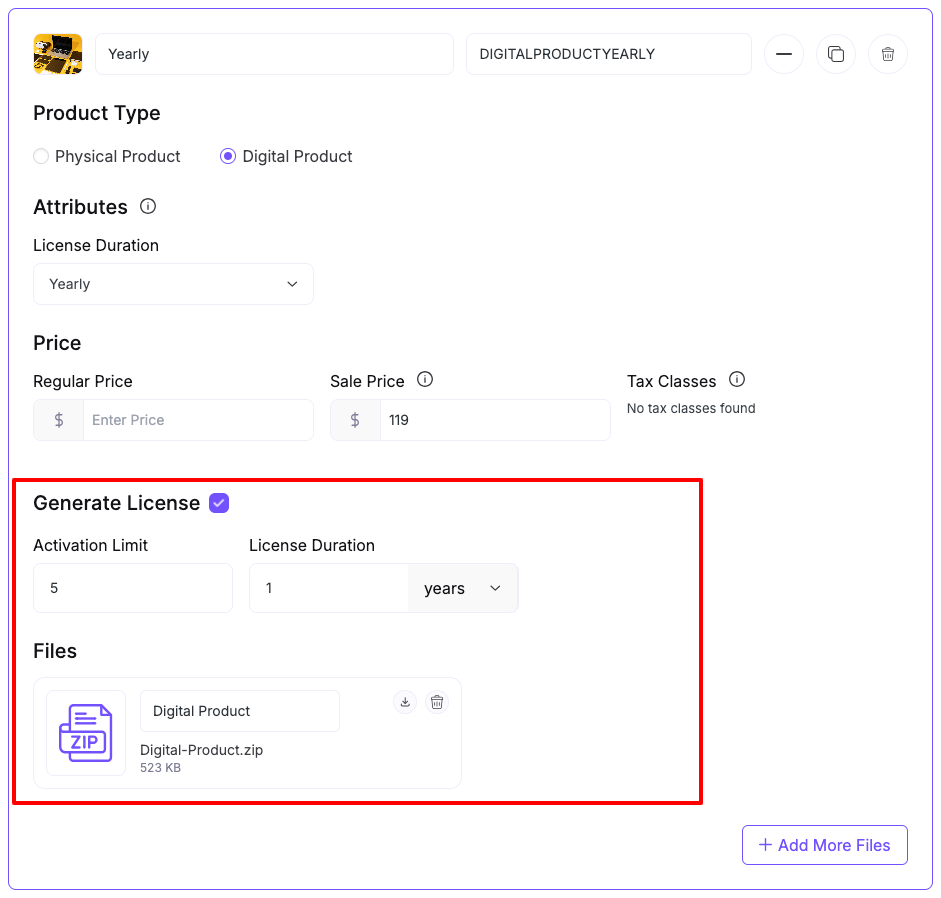This screenshot has width=941, height=898.
Task: Delete the Yearly variation via the top trash icon
Action: [888, 54]
